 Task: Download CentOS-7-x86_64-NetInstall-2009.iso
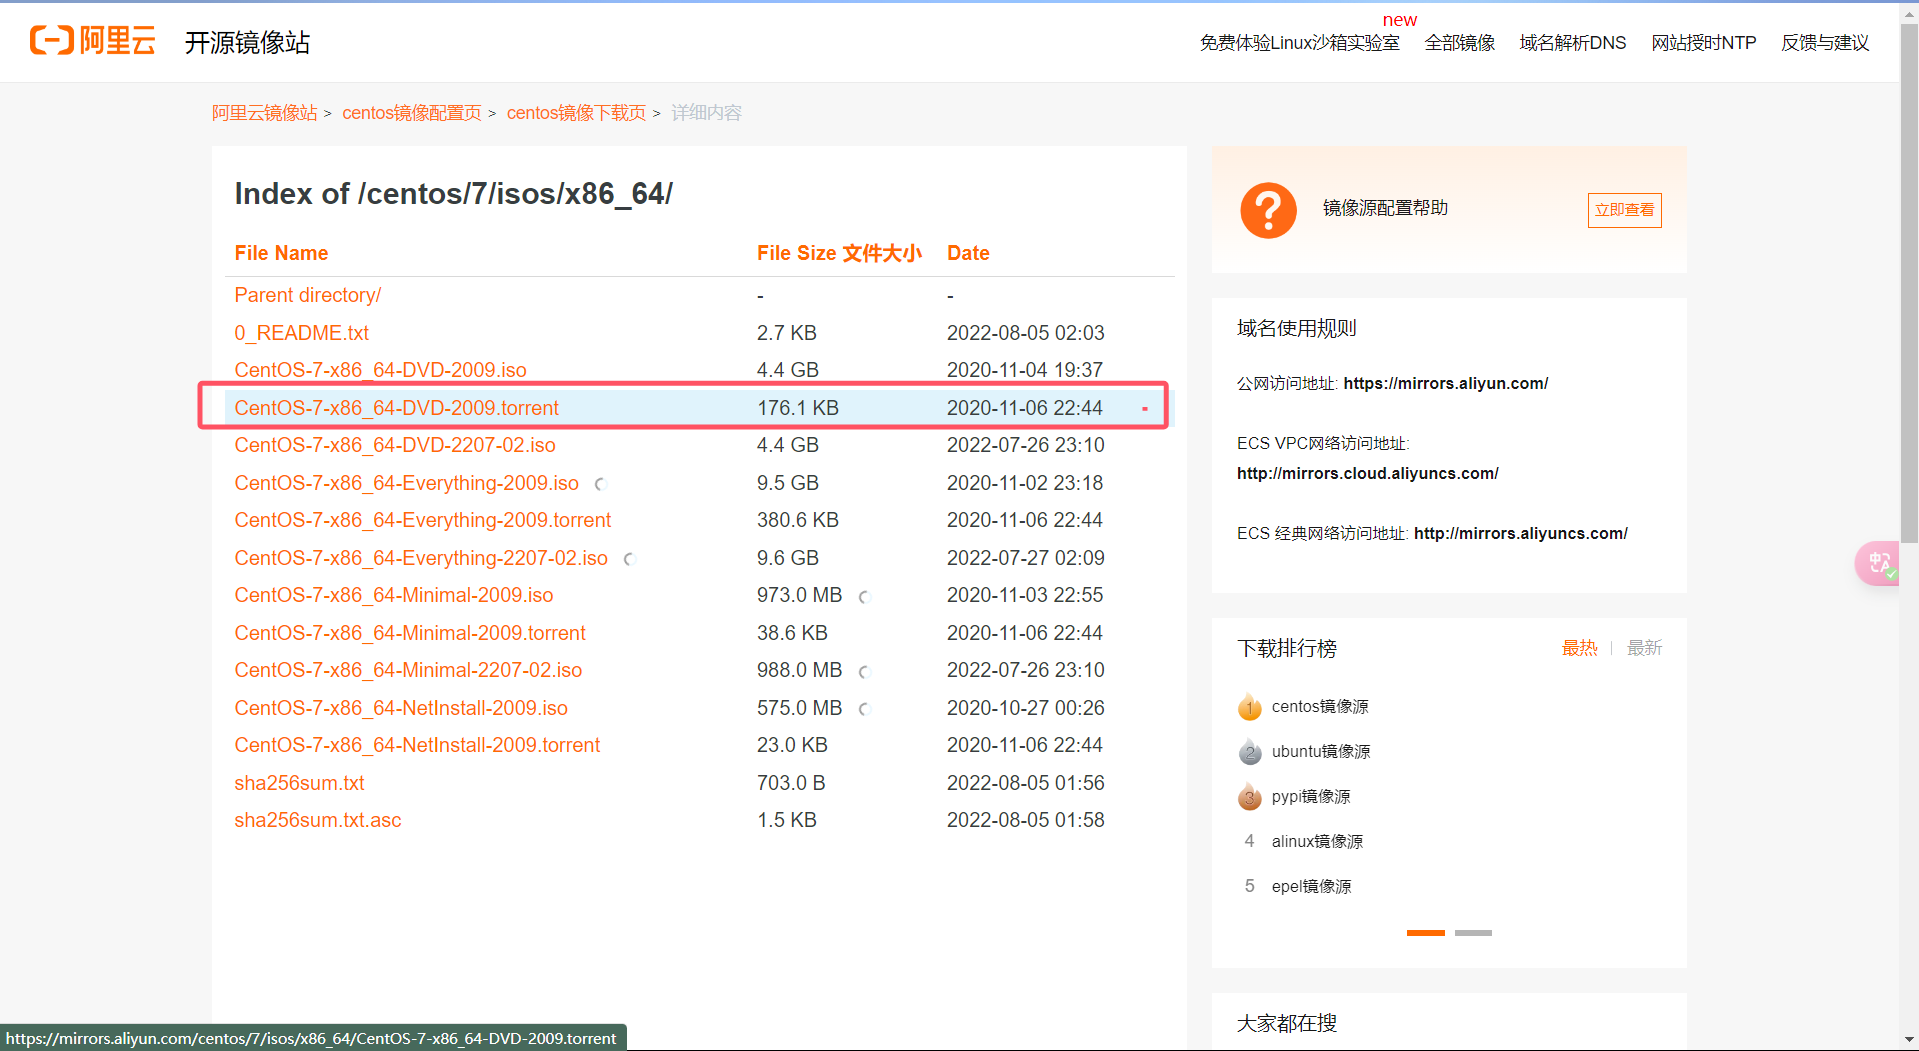tap(400, 708)
